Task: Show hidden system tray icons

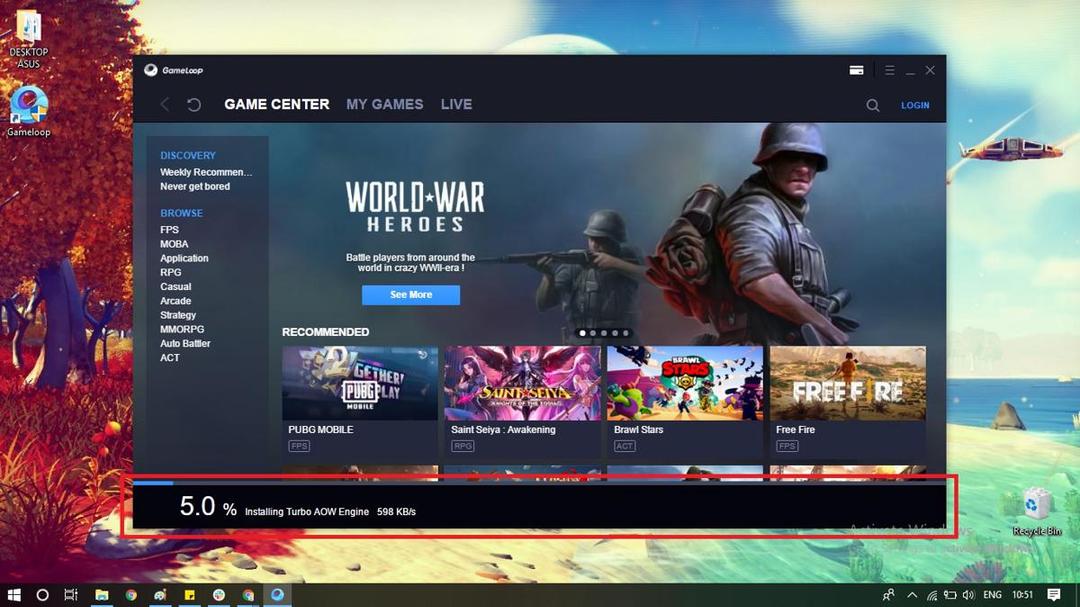Action: [912, 595]
